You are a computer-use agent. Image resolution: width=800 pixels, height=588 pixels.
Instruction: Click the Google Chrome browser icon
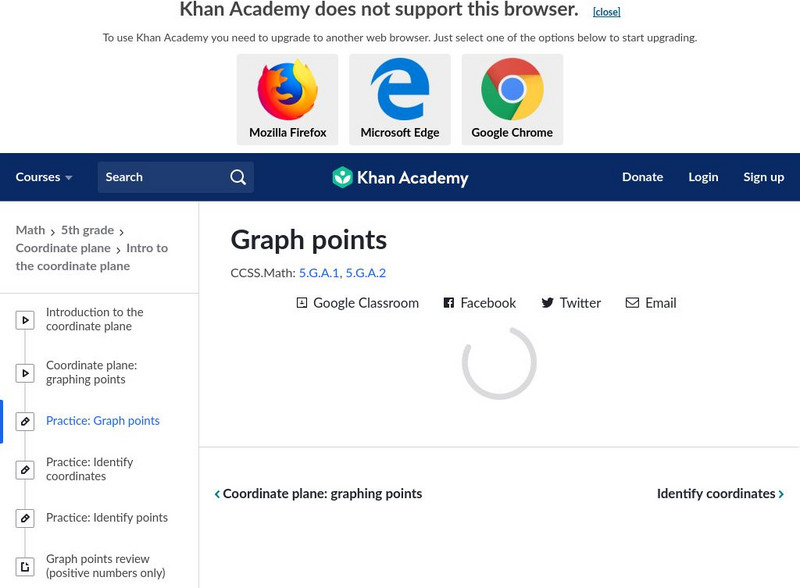click(x=512, y=91)
